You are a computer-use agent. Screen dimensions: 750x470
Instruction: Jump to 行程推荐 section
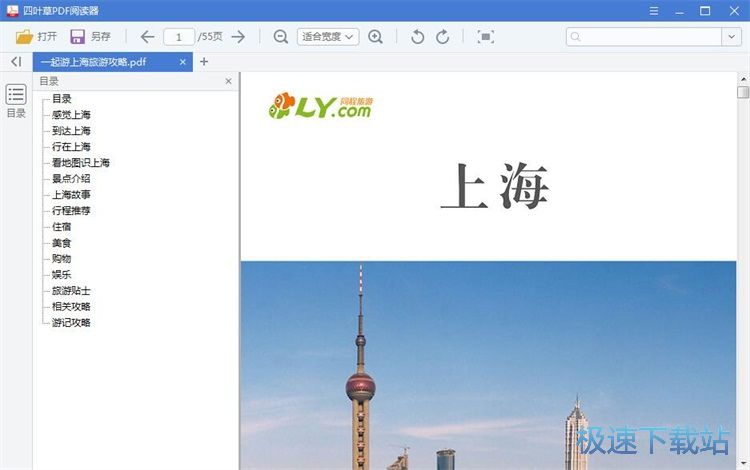point(71,210)
